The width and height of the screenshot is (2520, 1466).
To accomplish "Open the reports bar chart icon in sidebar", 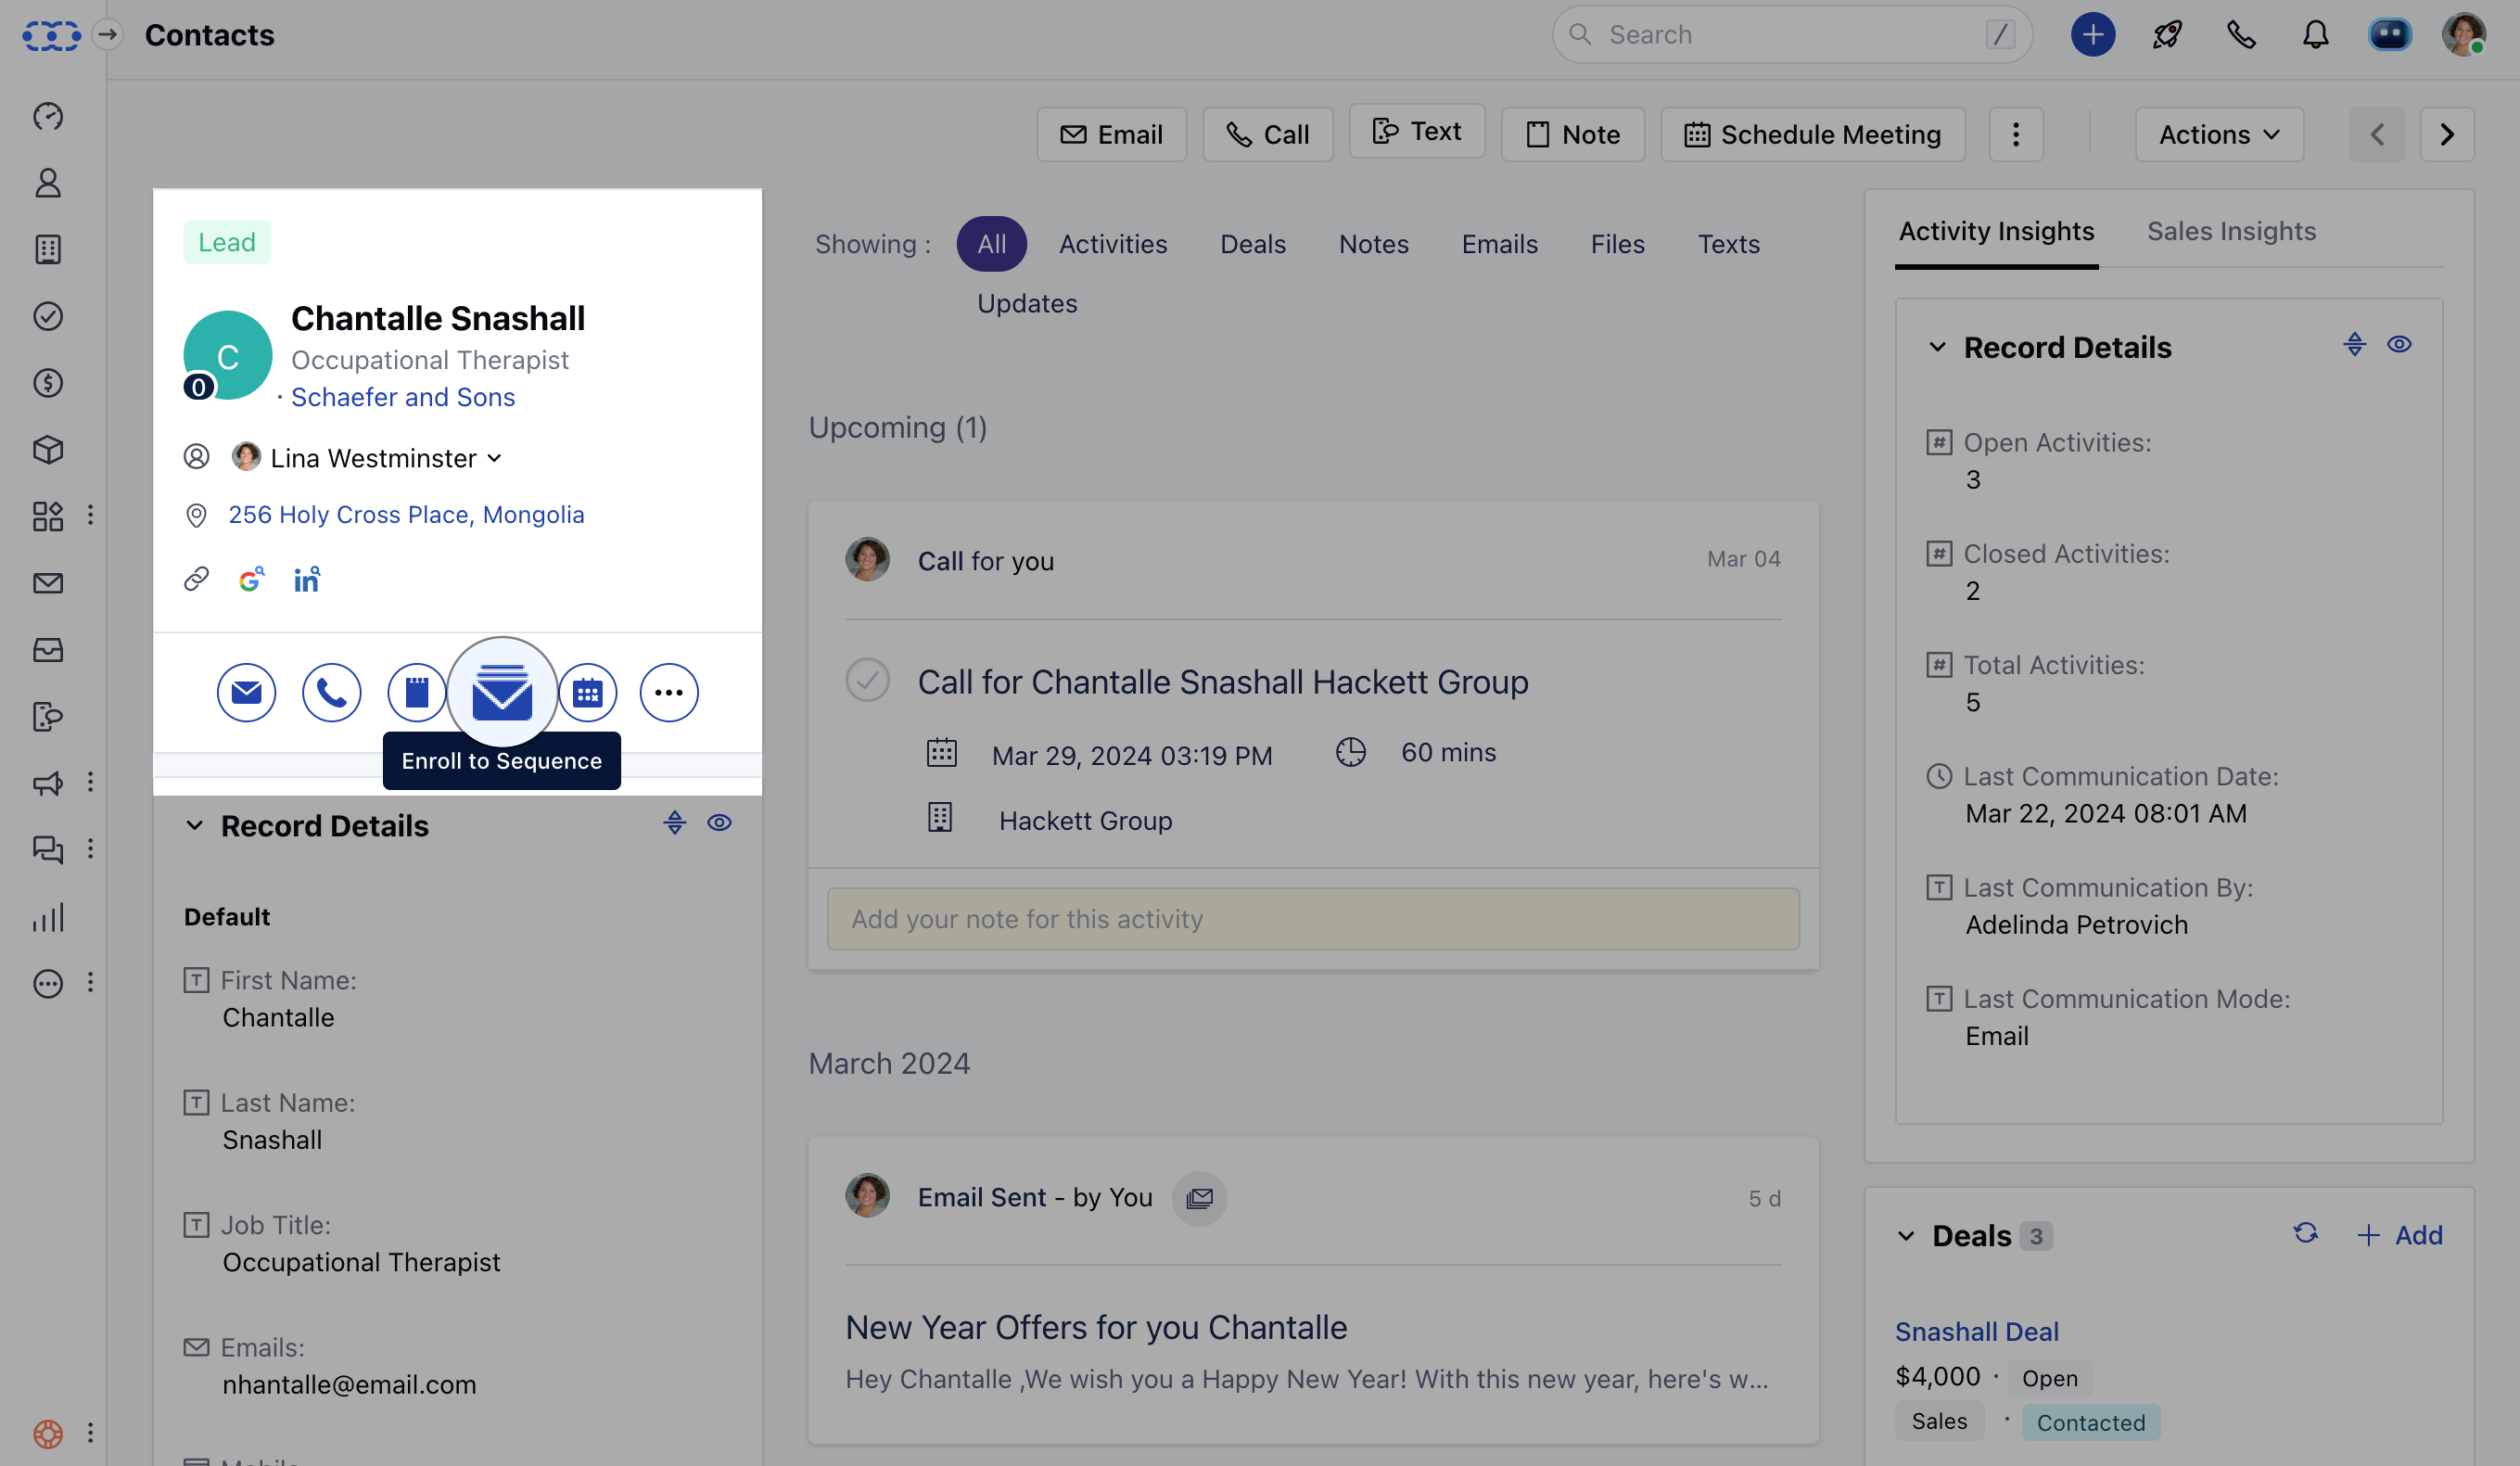I will (48, 917).
